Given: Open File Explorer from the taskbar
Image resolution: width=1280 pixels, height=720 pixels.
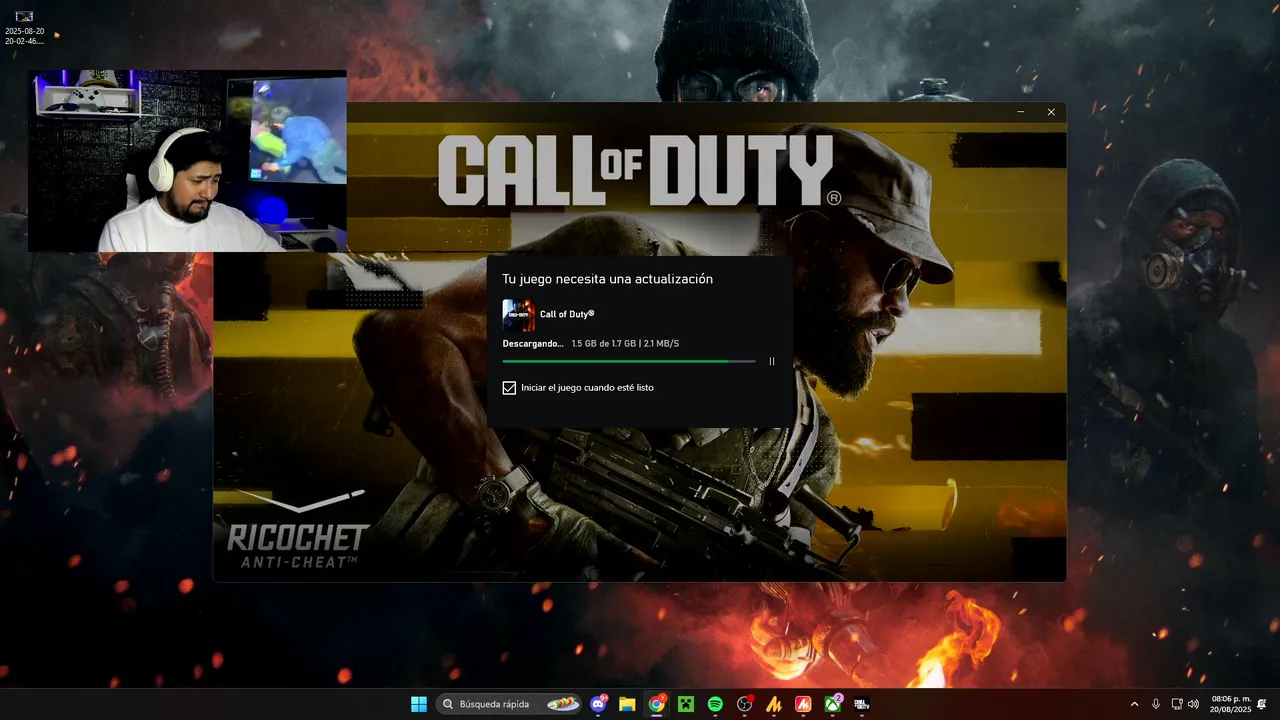Looking at the screenshot, I should click(x=627, y=704).
